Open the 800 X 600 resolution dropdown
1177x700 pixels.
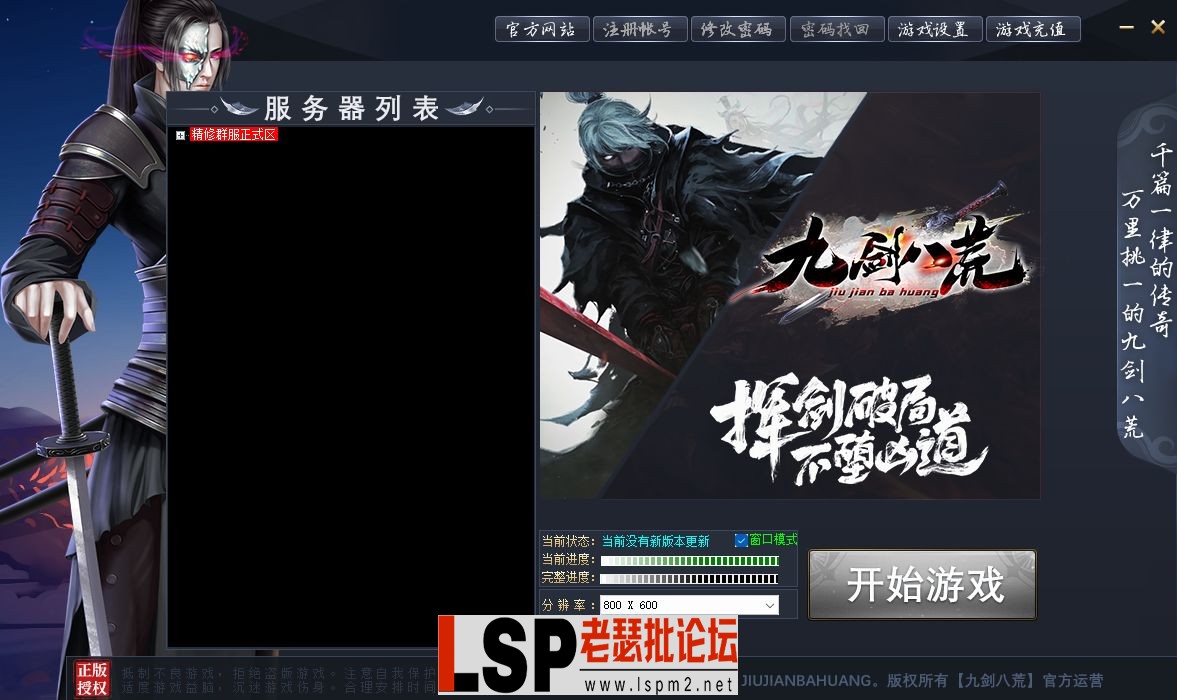689,605
